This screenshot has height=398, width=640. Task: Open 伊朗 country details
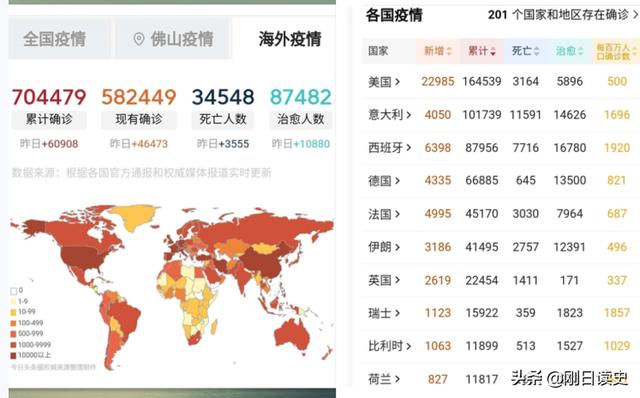[384, 247]
